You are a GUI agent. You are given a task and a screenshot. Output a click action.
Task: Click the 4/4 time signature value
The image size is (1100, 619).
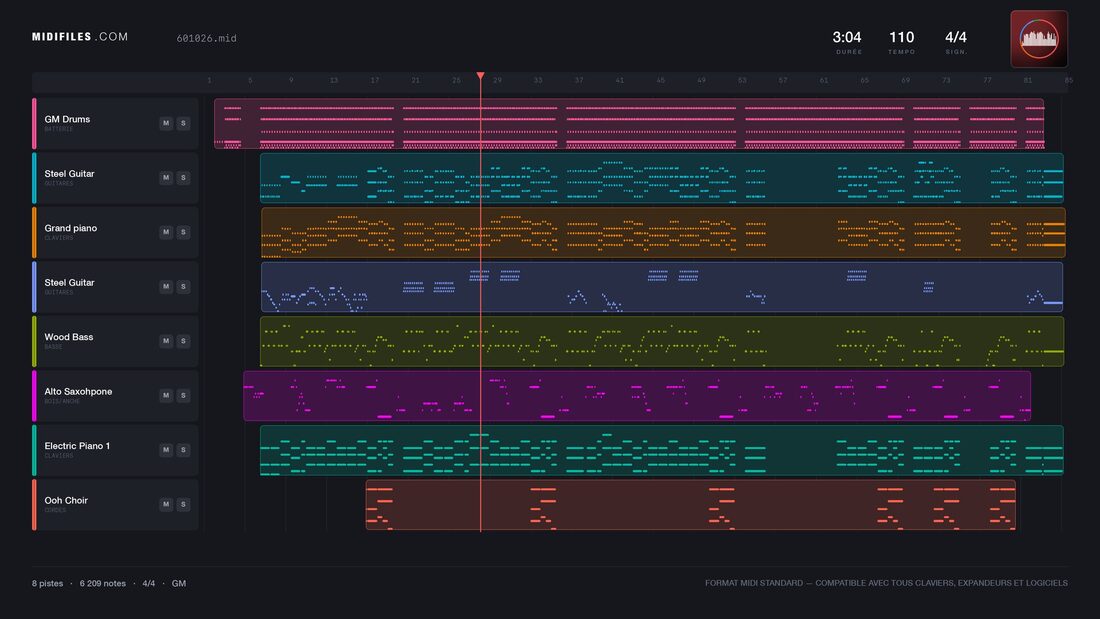[x=955, y=37]
